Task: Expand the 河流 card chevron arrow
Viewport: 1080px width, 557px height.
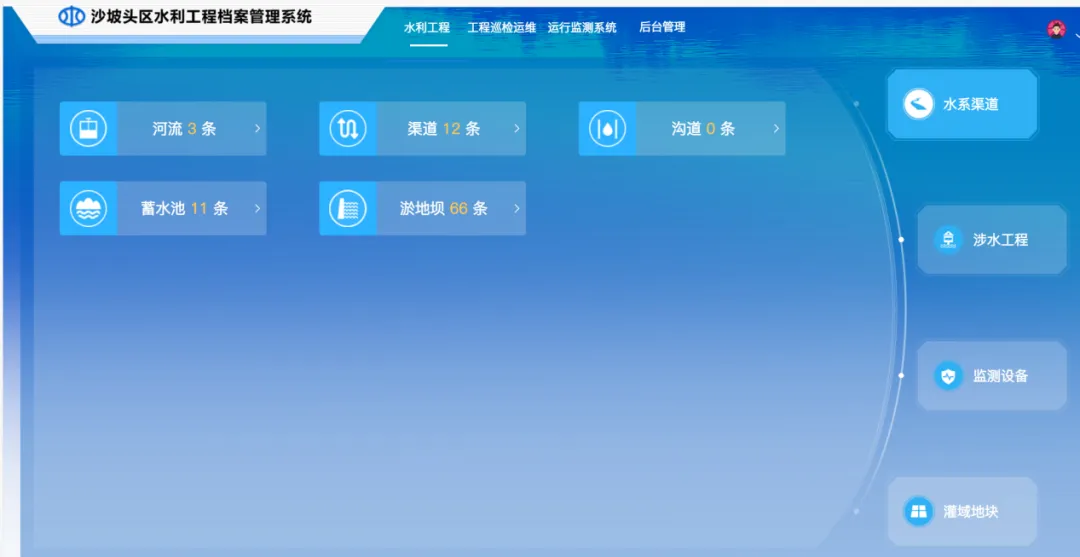Action: point(257,129)
